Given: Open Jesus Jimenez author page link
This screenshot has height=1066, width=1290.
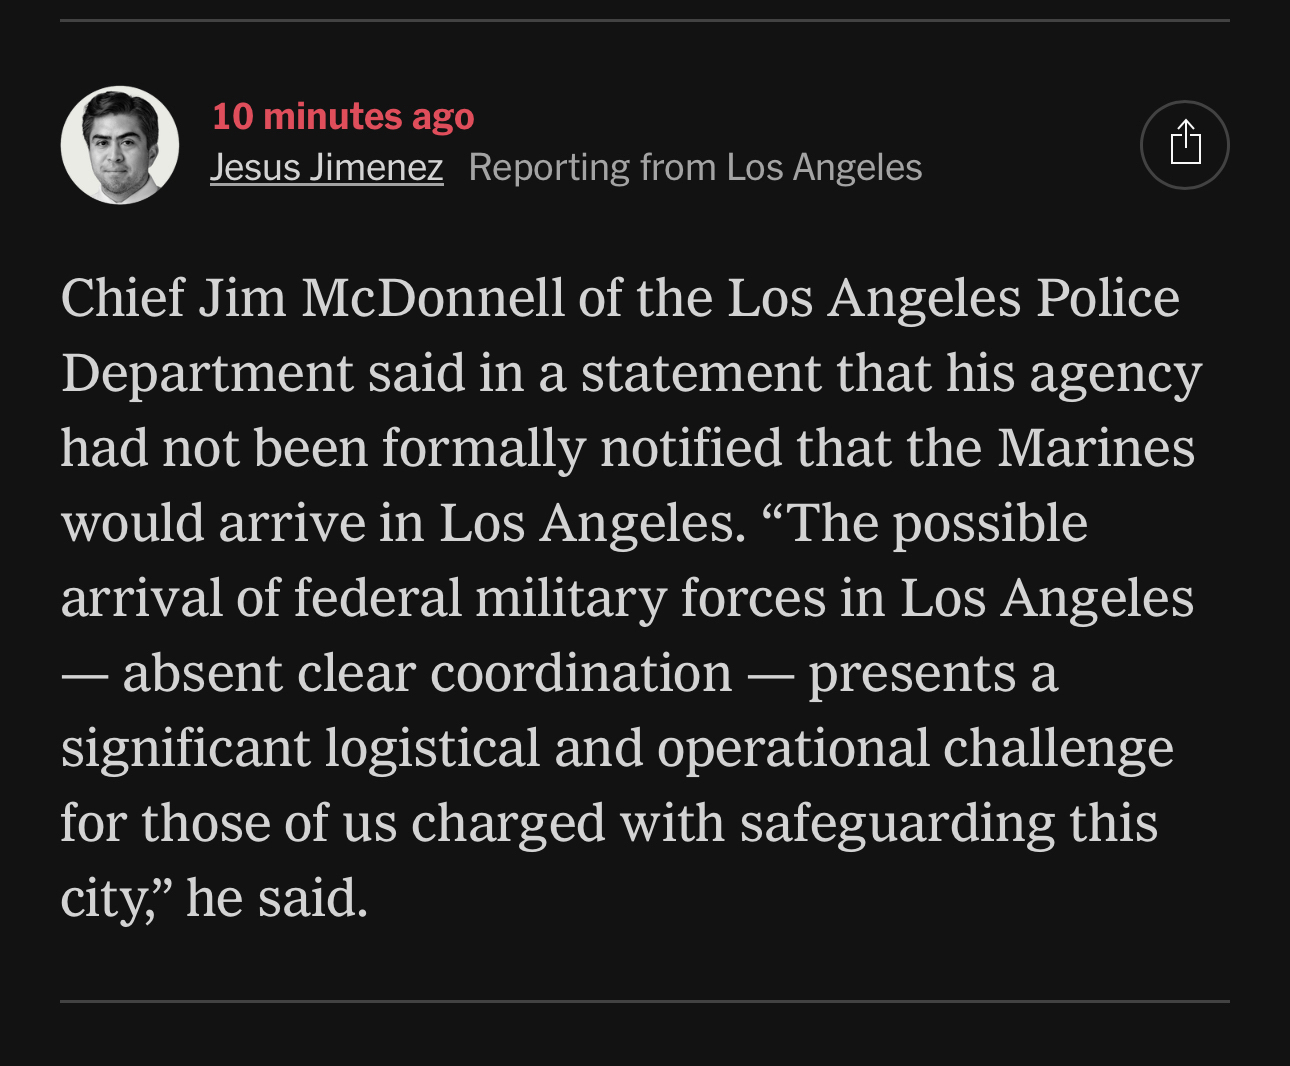Looking at the screenshot, I should (326, 167).
